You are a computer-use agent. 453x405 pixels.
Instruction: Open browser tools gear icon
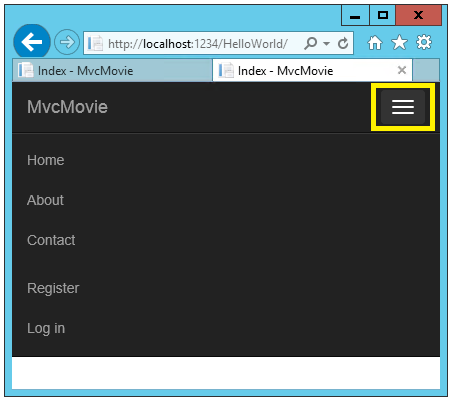(424, 42)
